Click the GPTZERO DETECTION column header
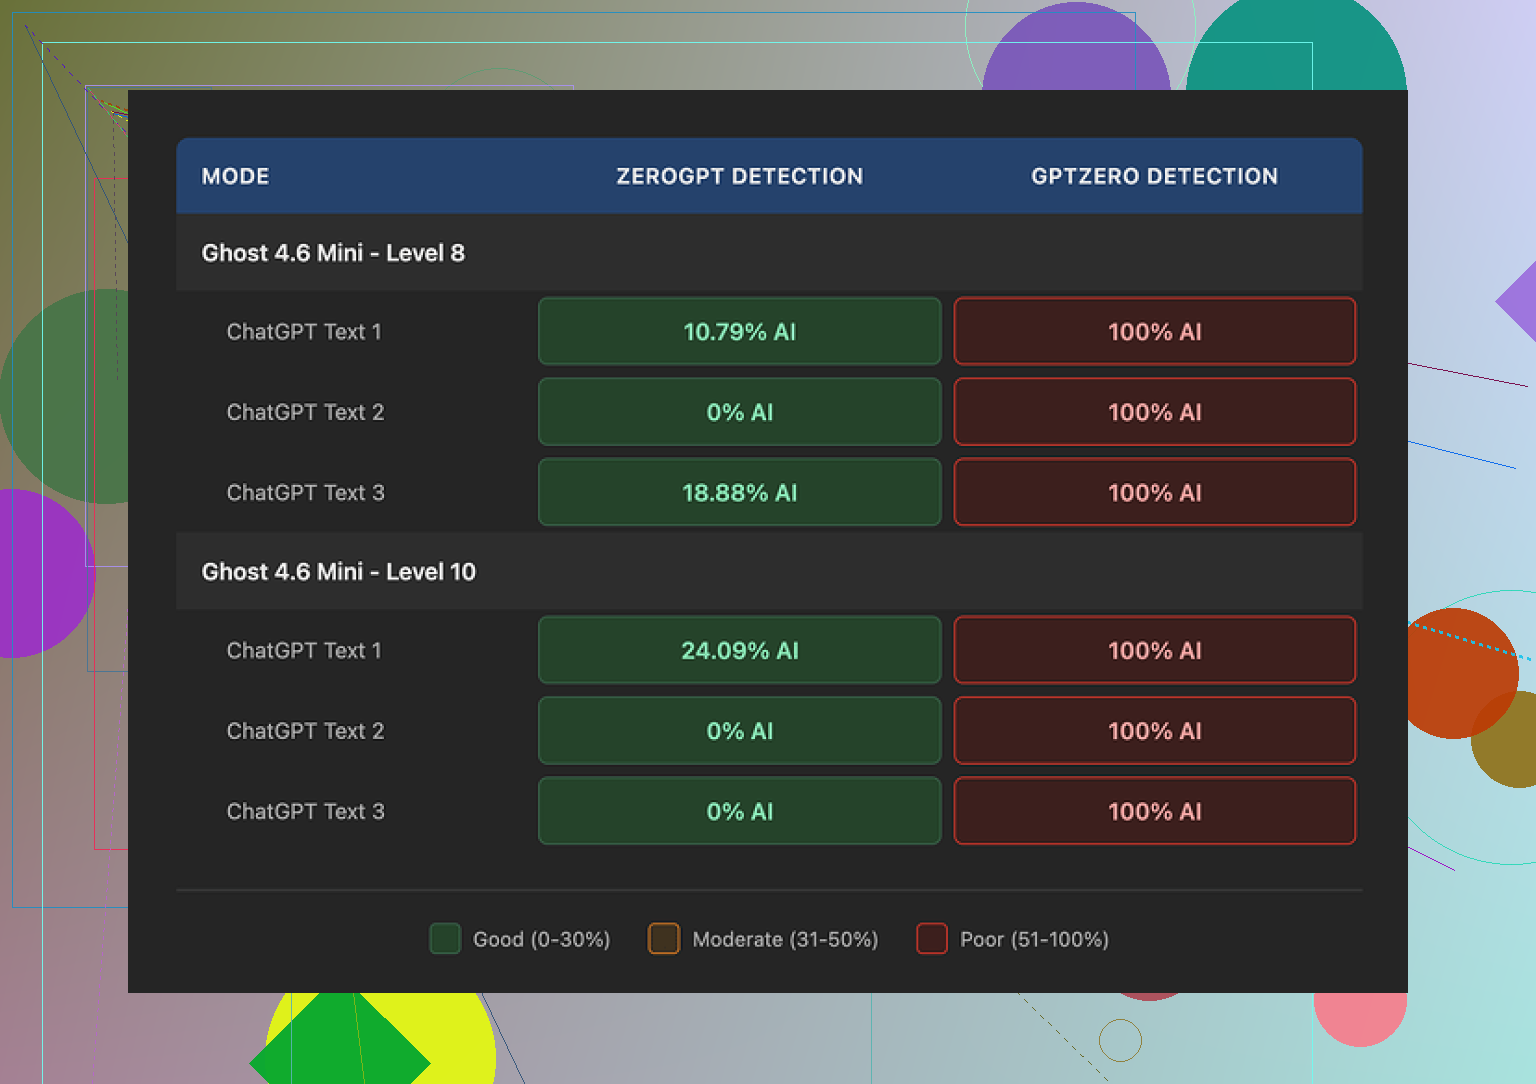Image resolution: width=1536 pixels, height=1084 pixels. pyautogui.click(x=1154, y=176)
